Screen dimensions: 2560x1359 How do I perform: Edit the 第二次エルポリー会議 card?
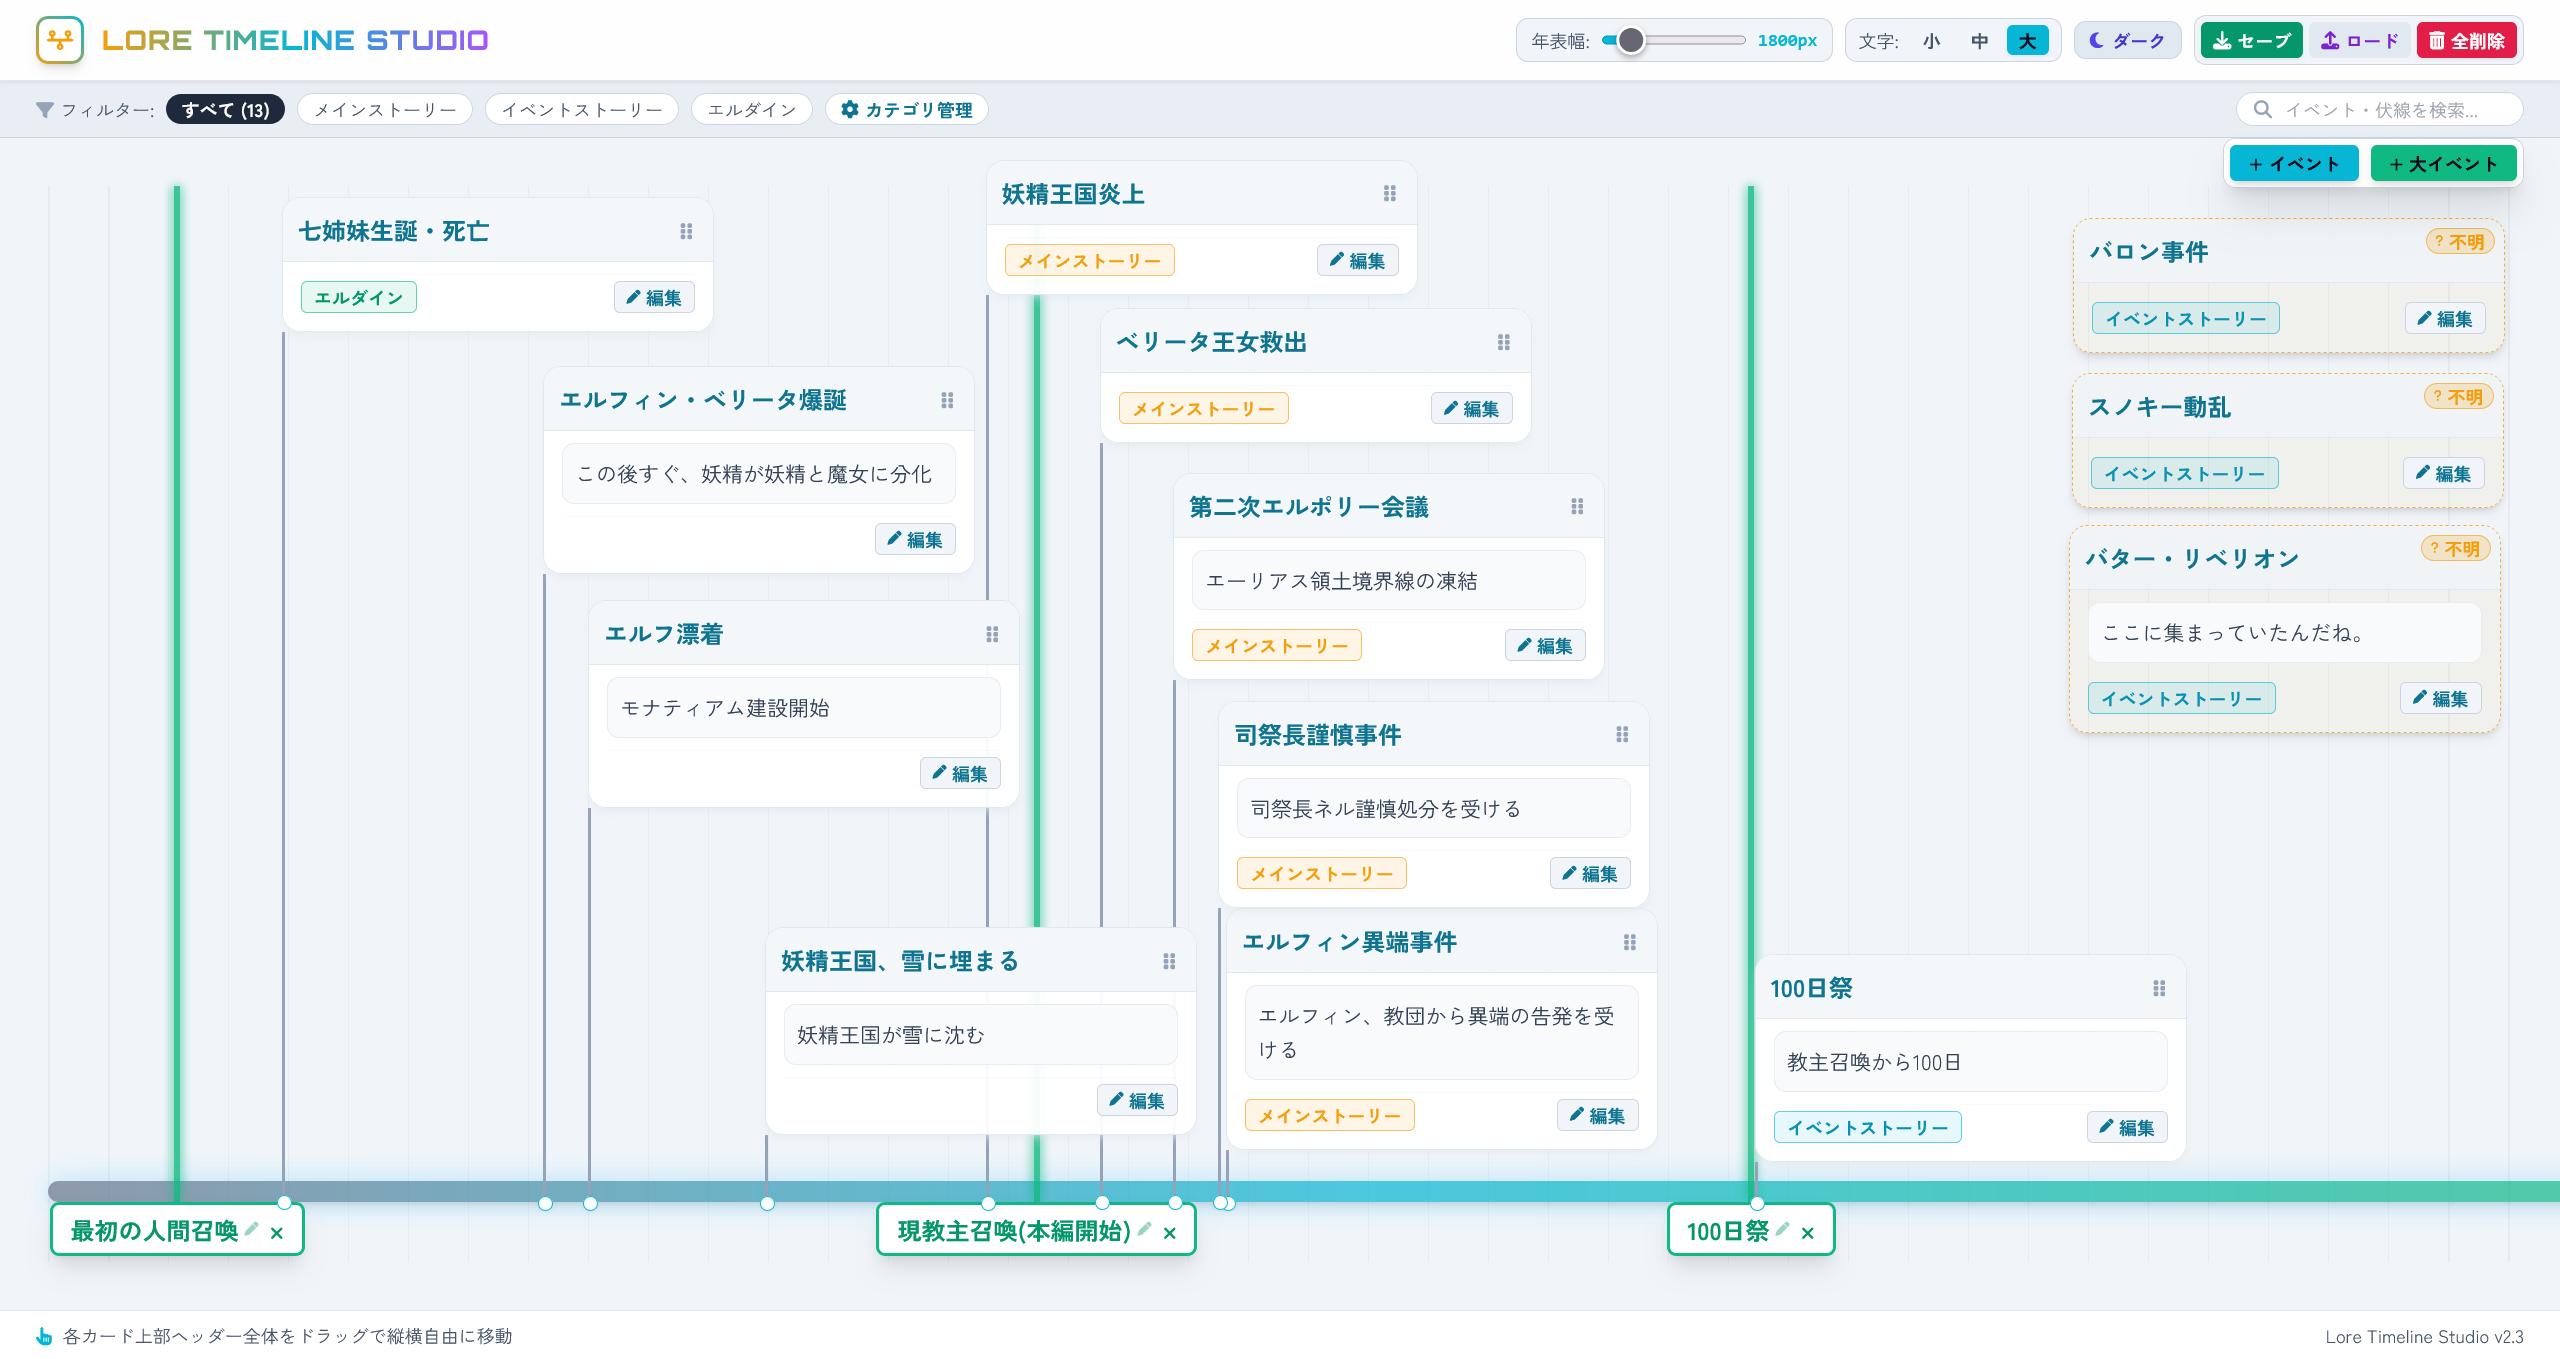pos(1545,645)
